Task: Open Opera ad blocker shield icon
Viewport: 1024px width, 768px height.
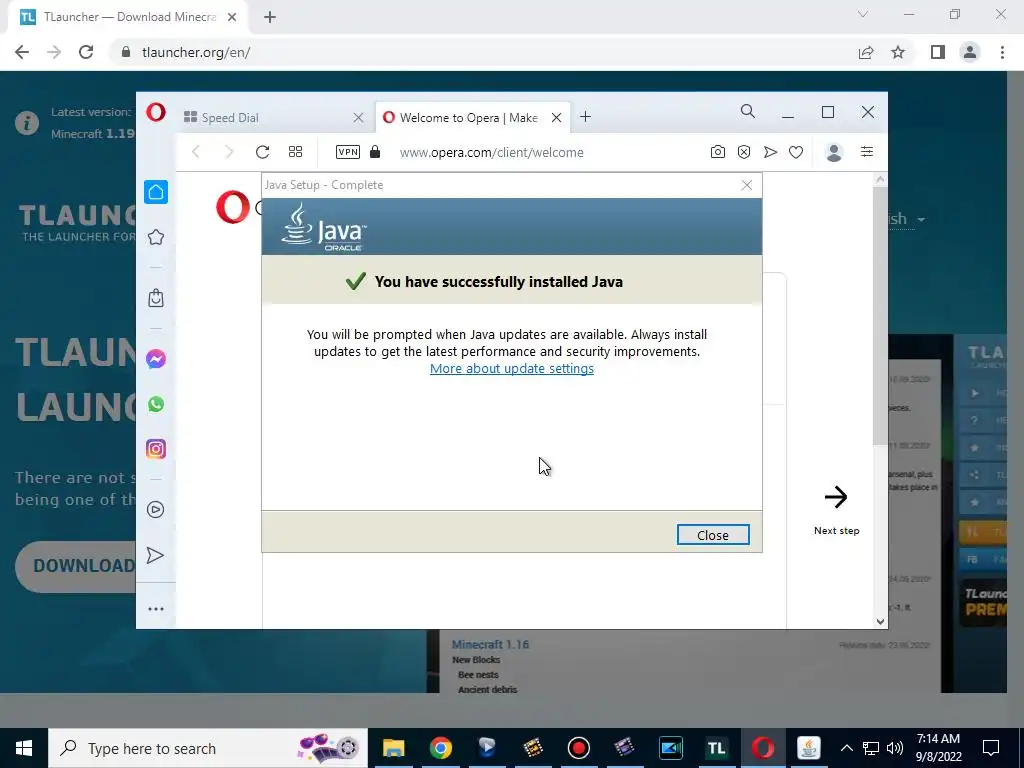Action: 744,152
